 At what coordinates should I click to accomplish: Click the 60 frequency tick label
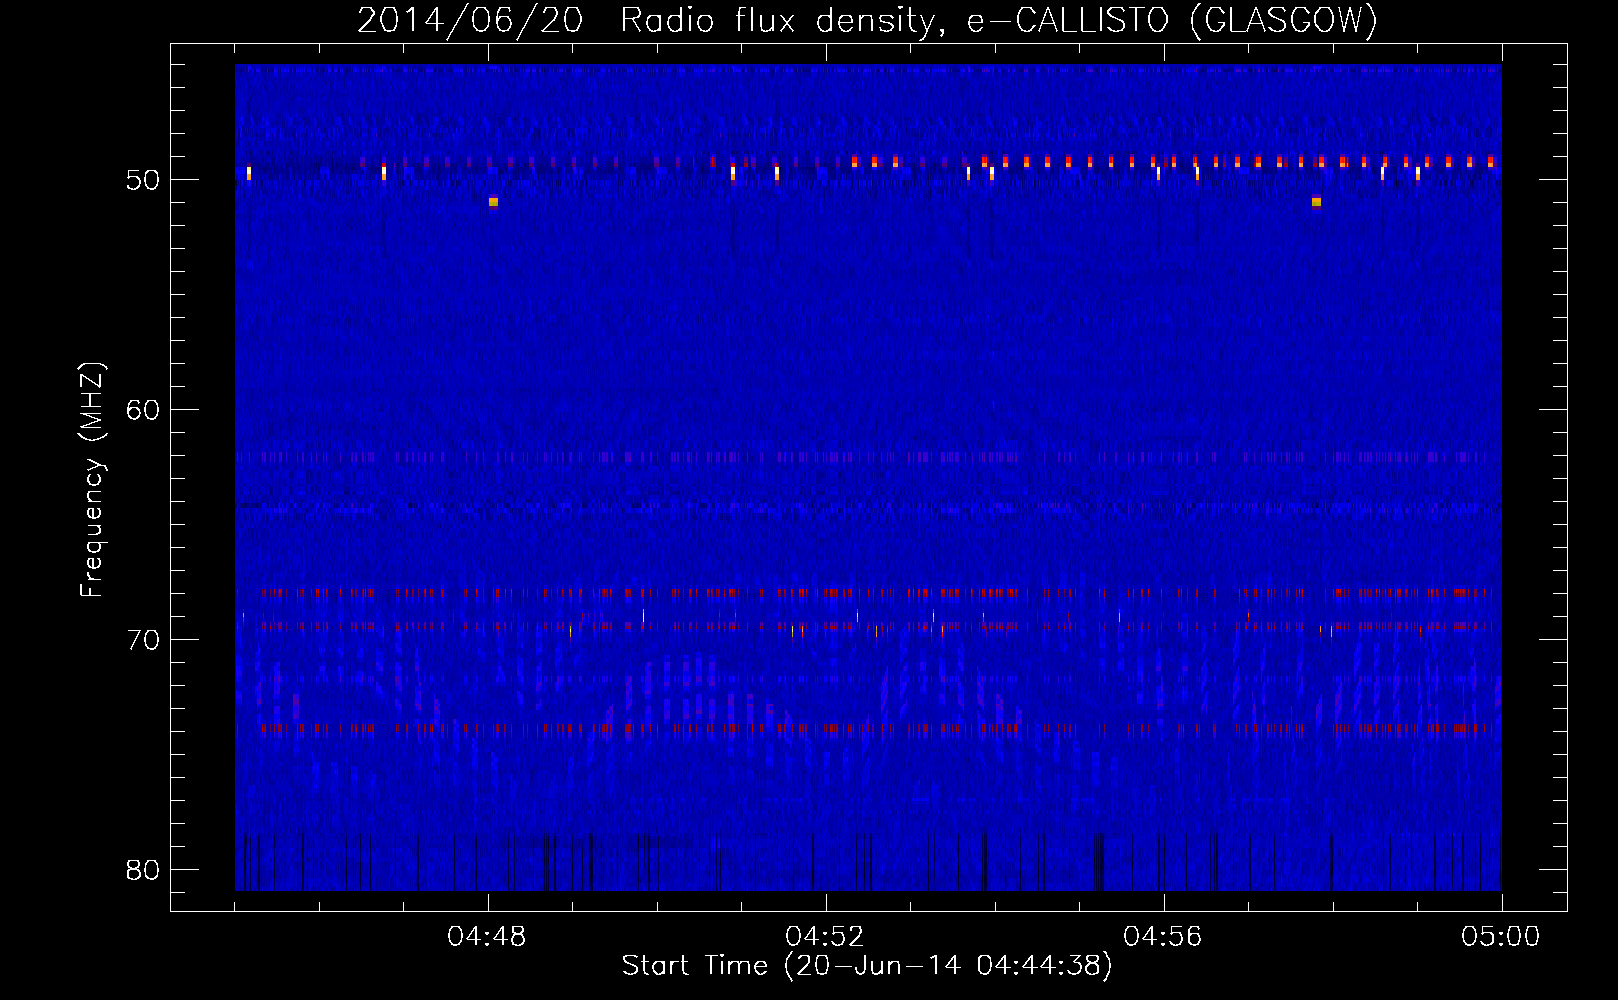point(143,410)
